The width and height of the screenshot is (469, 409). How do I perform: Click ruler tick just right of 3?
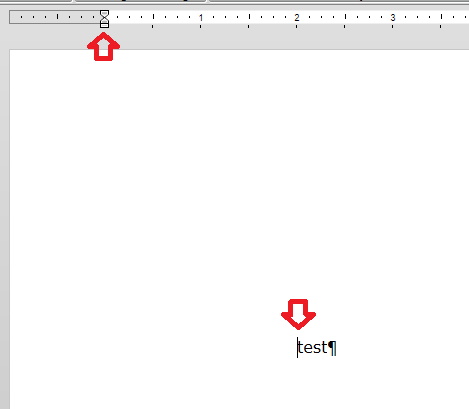[405, 17]
